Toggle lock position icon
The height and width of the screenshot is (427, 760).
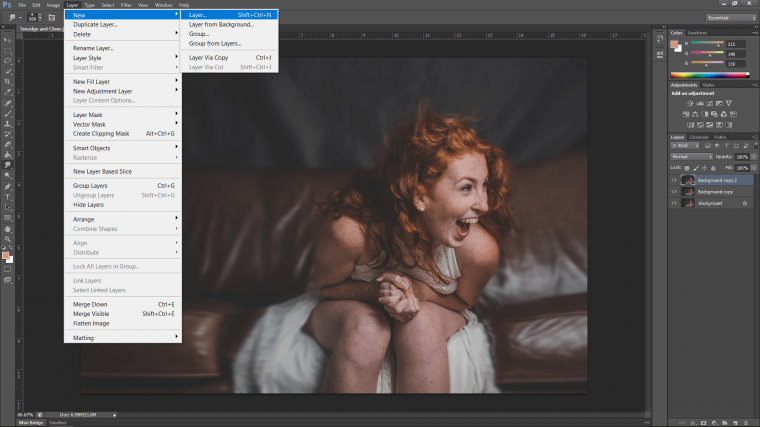click(x=704, y=168)
